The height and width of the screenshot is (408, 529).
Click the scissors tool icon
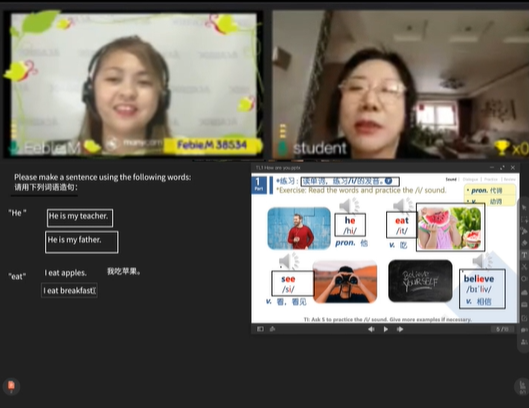[524, 267]
